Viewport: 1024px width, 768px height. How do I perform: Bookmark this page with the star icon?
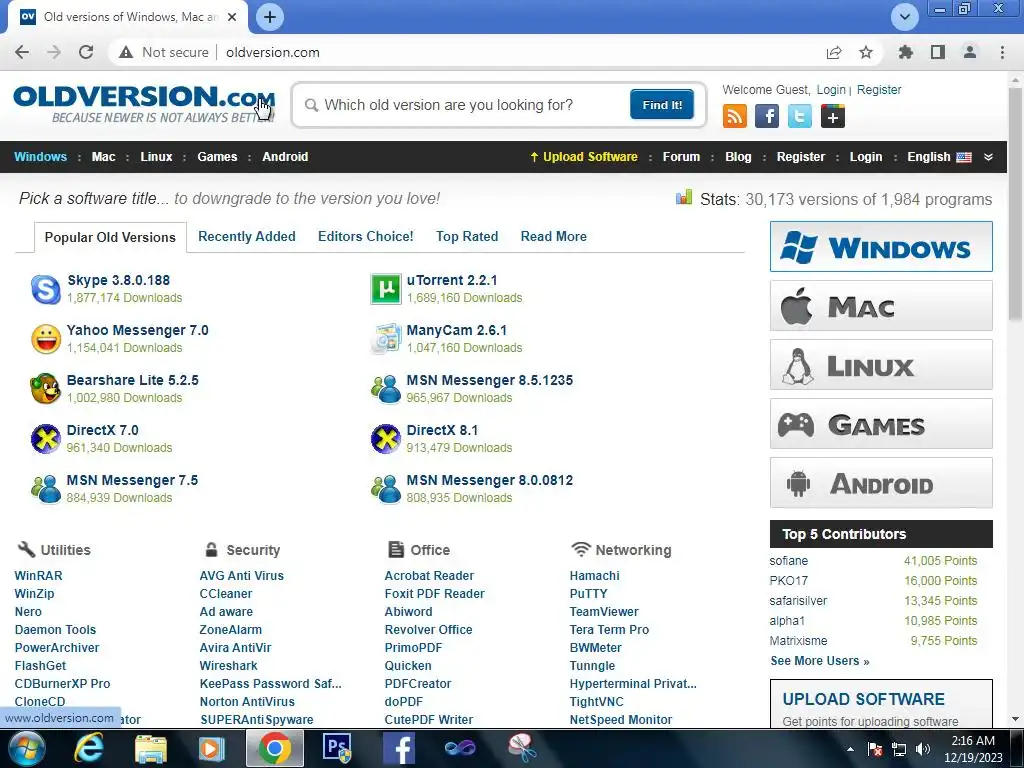(x=866, y=52)
